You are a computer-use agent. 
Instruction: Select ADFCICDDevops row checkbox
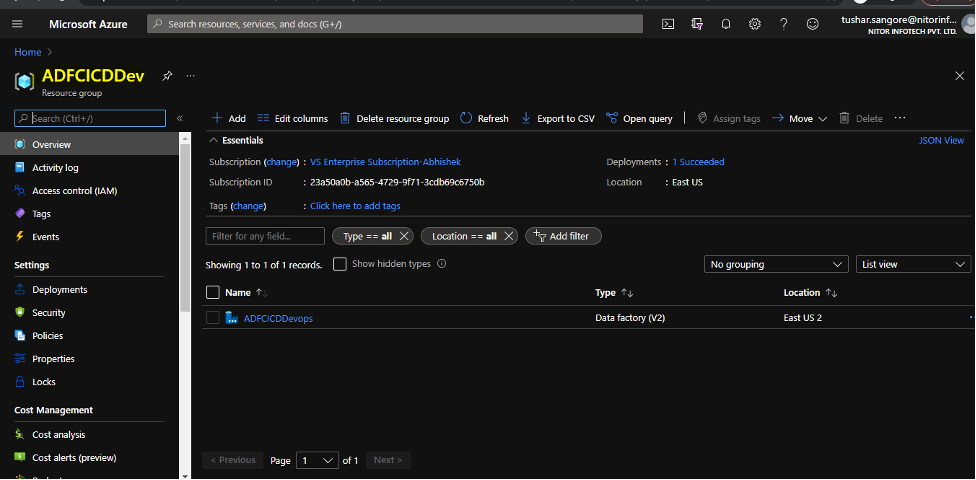pos(213,318)
